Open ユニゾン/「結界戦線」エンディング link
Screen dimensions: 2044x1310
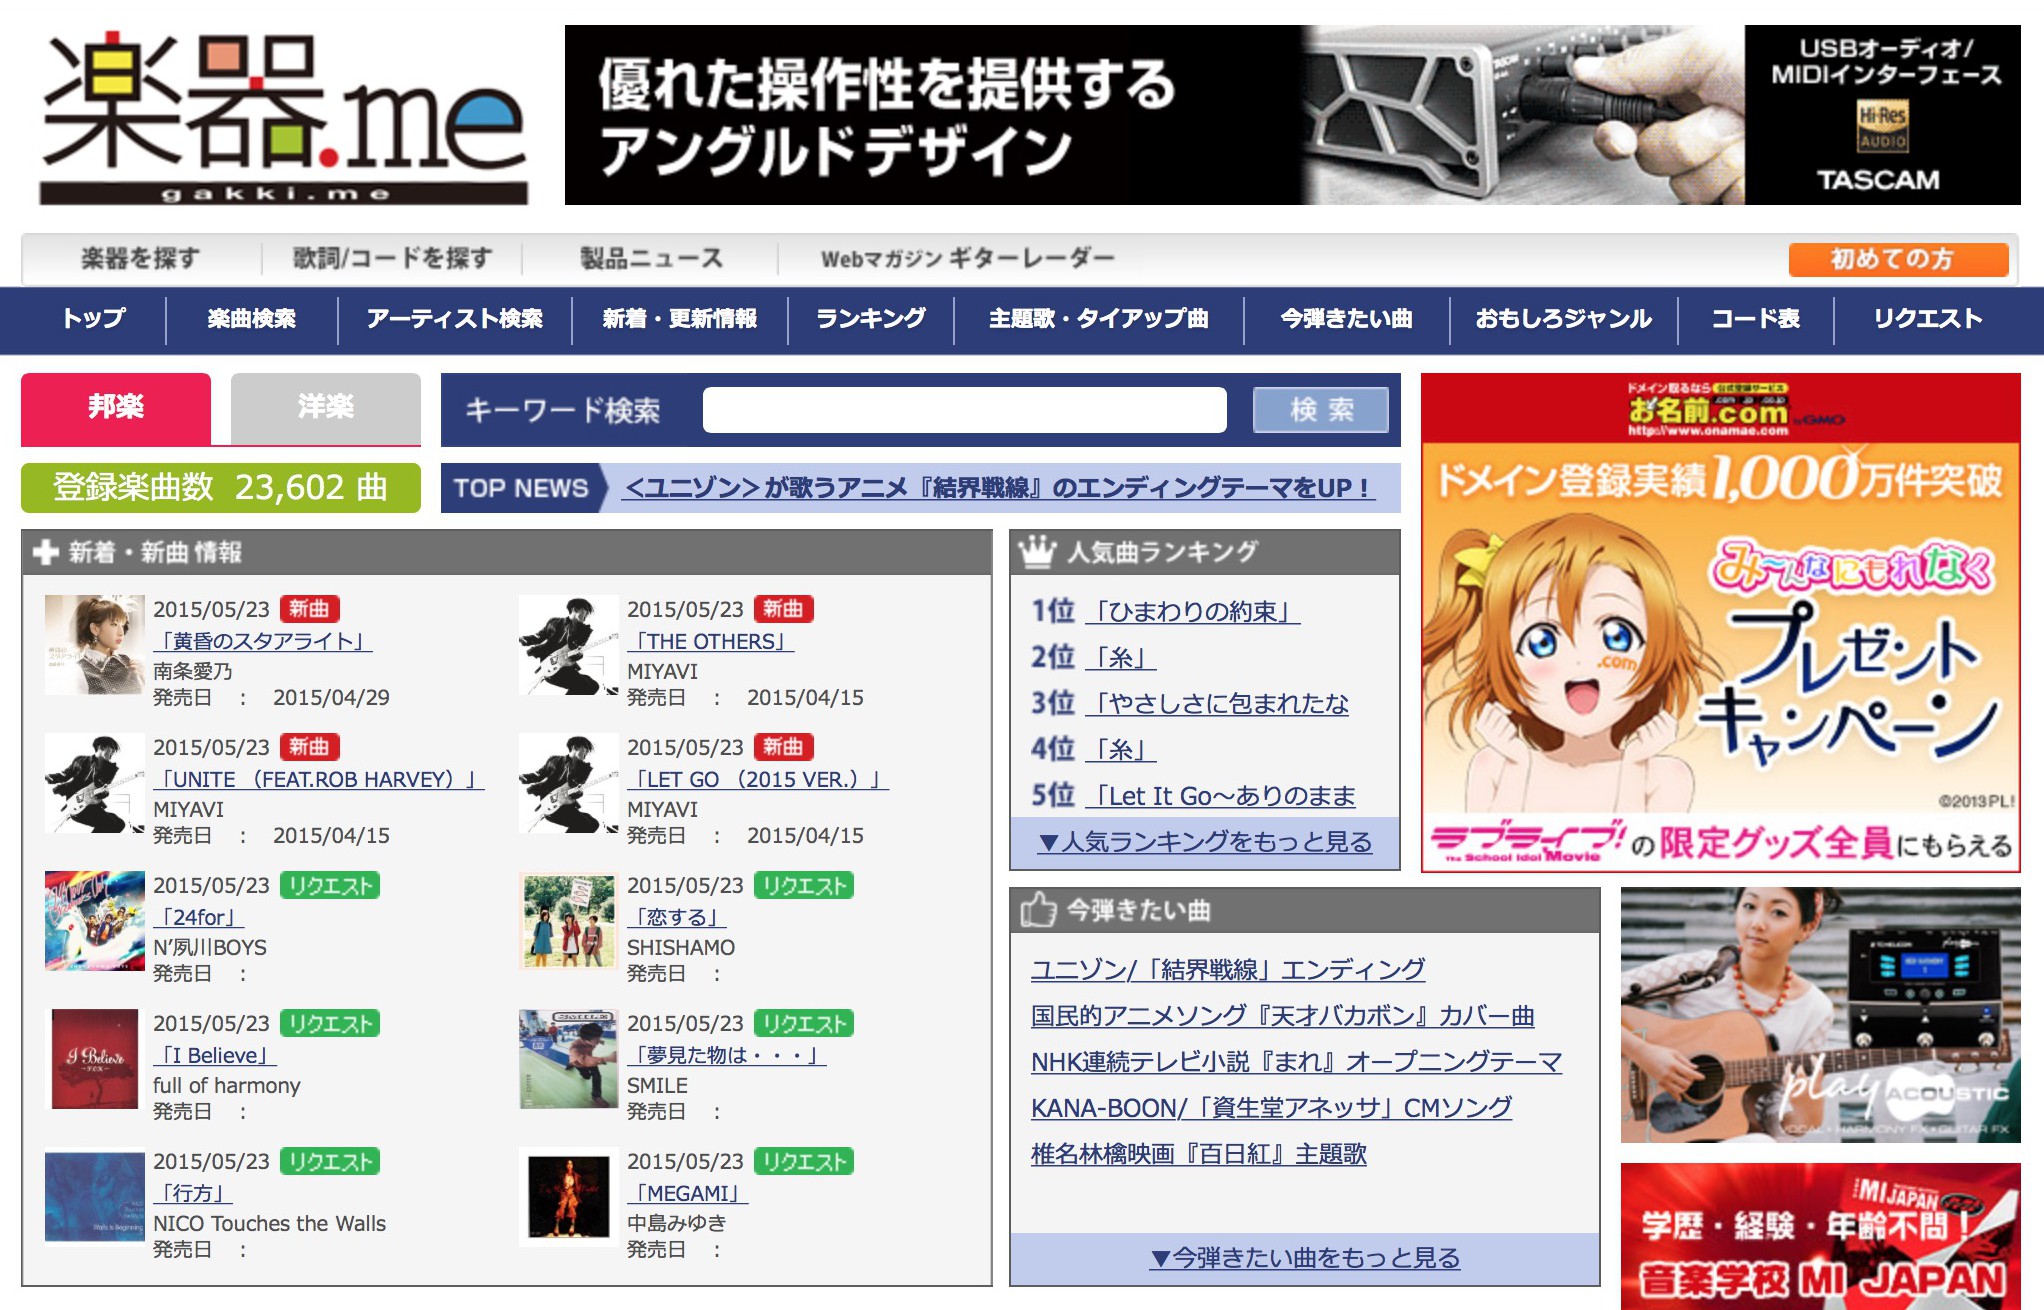(1228, 969)
